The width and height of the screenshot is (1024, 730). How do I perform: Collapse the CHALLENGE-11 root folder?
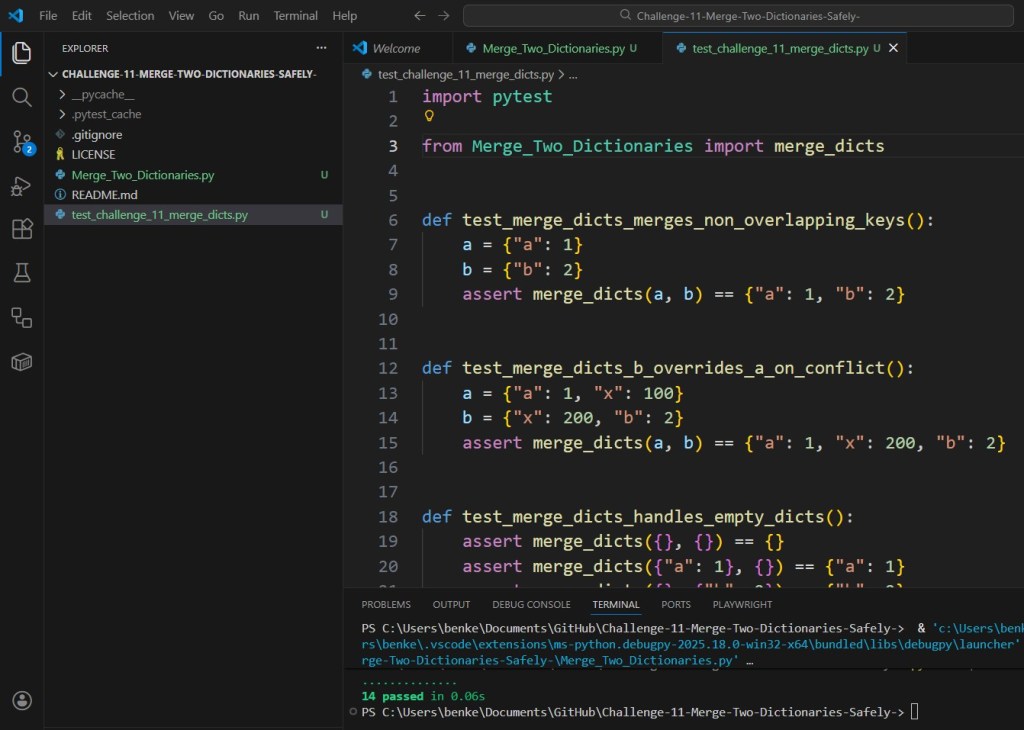point(54,75)
